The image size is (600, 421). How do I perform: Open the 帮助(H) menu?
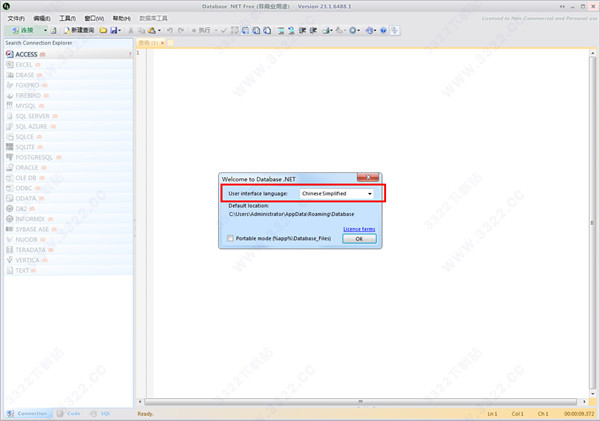click(121, 18)
